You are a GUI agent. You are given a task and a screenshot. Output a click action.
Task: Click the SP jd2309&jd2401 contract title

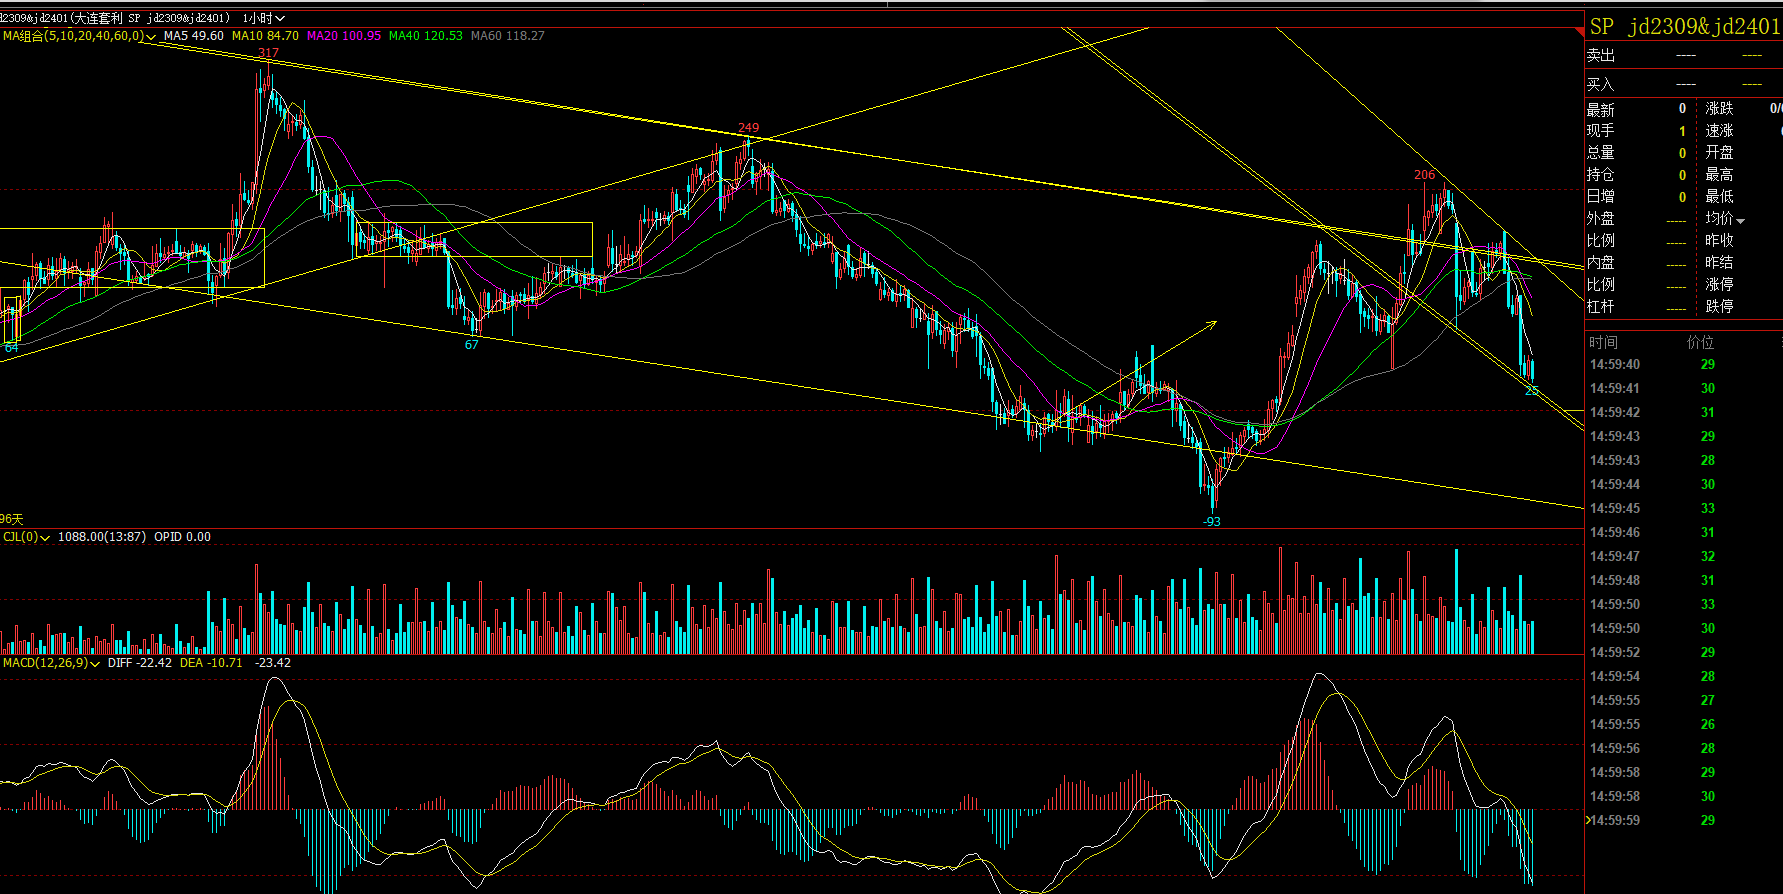coord(1684,27)
